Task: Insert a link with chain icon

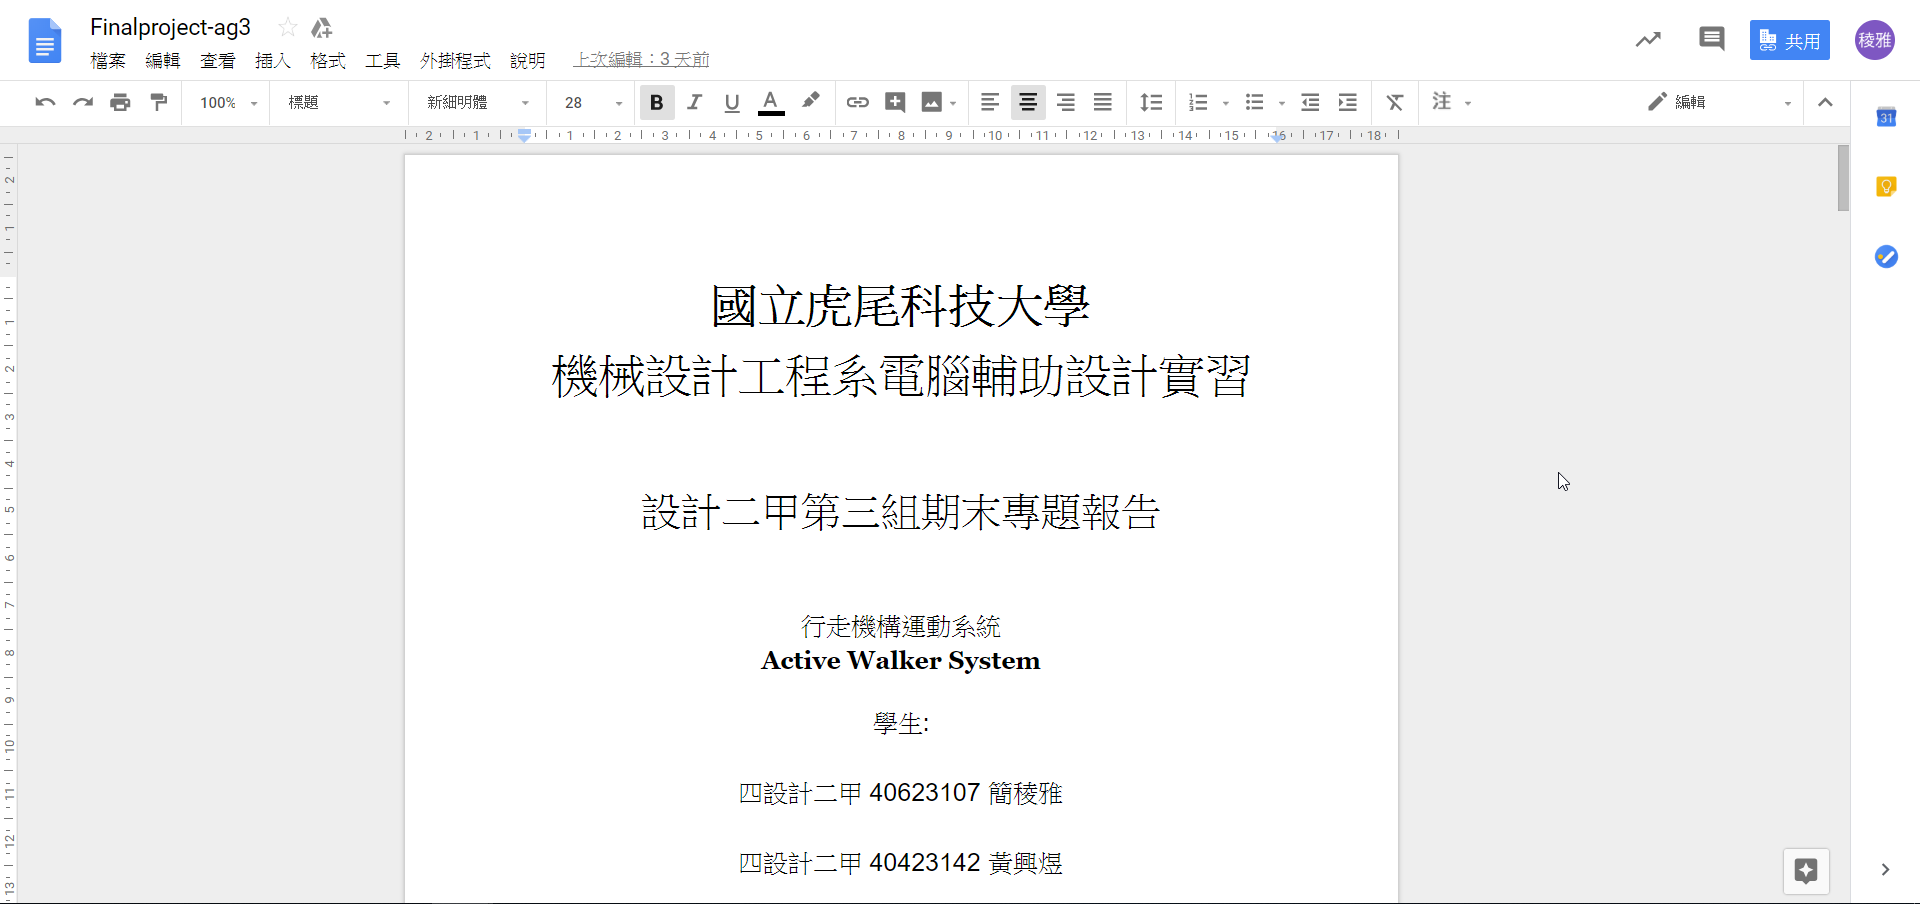Action: (x=858, y=102)
